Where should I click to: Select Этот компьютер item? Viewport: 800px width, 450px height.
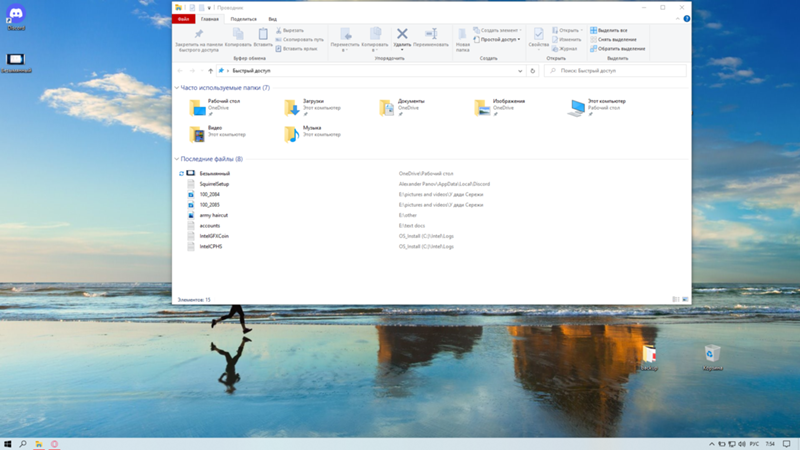597,107
